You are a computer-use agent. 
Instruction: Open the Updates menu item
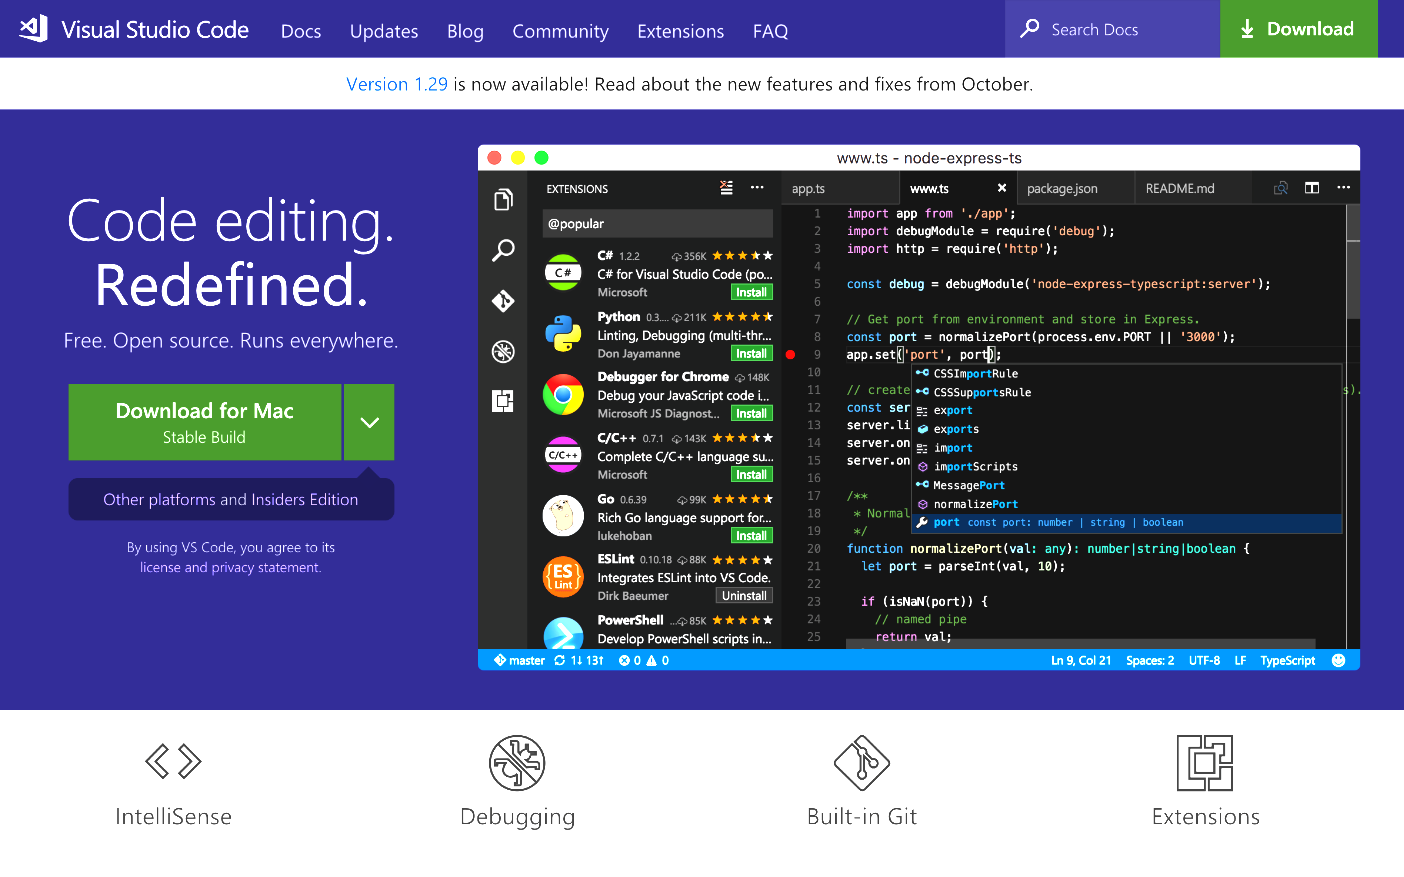384,31
